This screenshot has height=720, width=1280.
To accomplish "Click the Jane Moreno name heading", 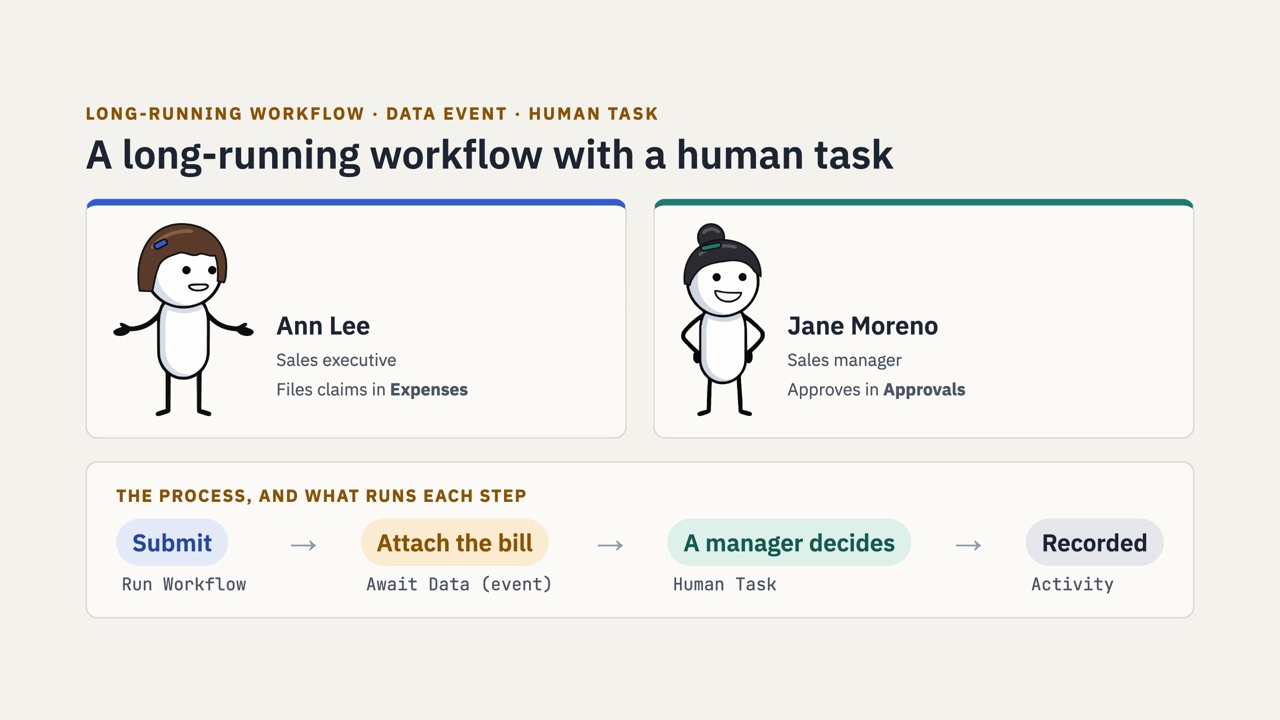I will coord(862,326).
